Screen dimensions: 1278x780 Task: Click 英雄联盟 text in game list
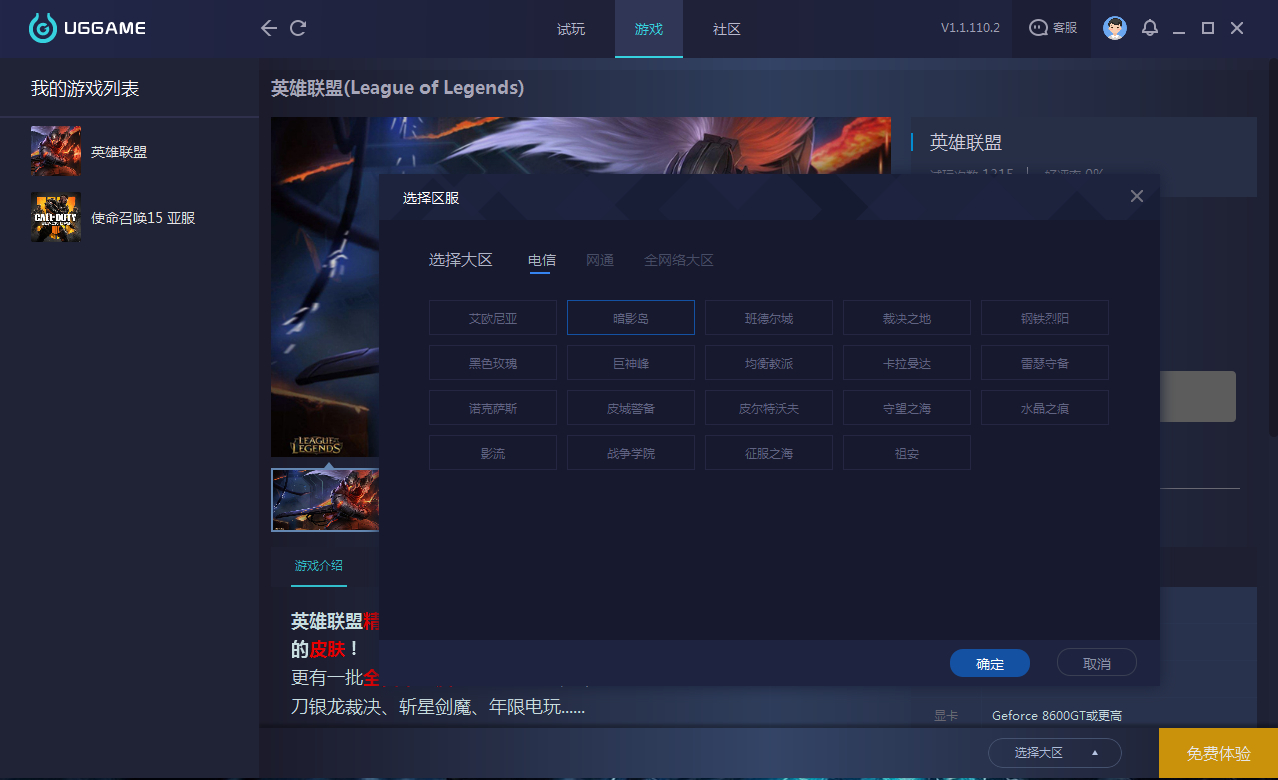coord(119,152)
